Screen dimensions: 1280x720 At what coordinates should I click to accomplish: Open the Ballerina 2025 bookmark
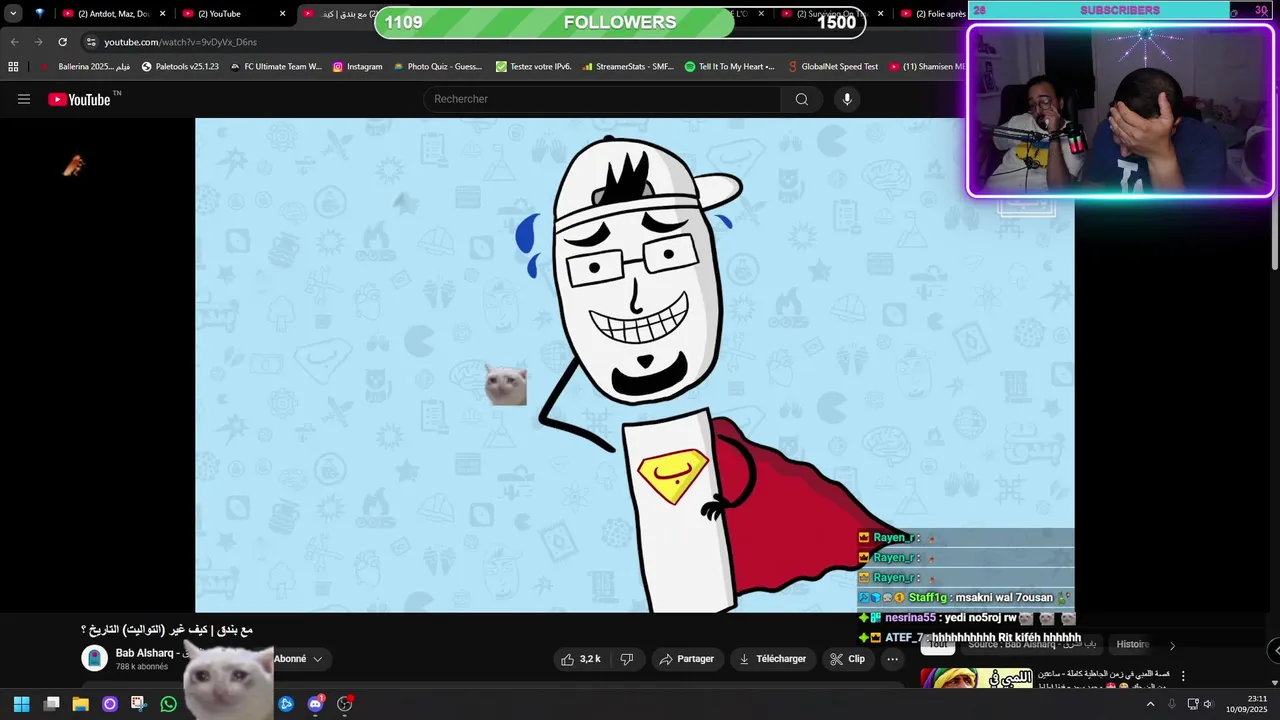click(85, 66)
